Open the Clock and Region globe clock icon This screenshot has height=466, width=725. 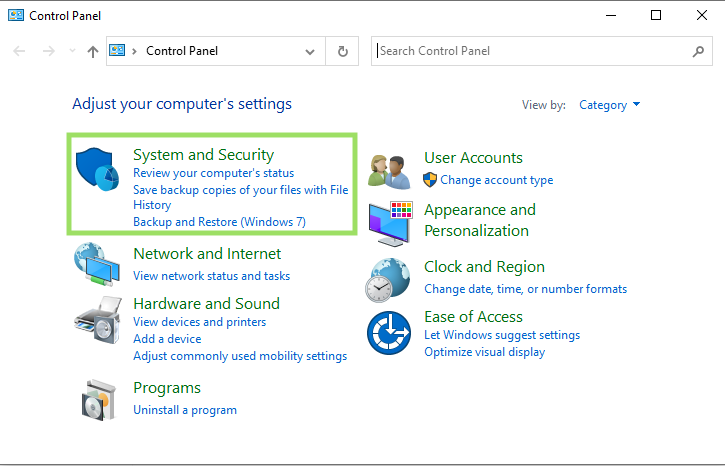pyautogui.click(x=387, y=280)
